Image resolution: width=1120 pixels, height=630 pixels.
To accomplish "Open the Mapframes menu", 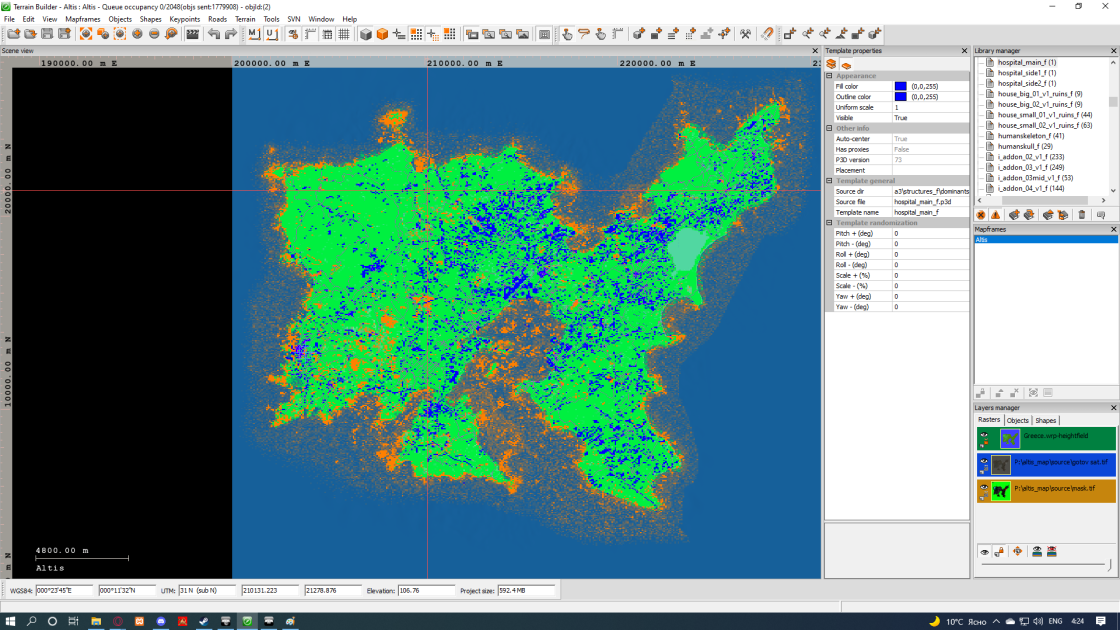I will (x=83, y=19).
